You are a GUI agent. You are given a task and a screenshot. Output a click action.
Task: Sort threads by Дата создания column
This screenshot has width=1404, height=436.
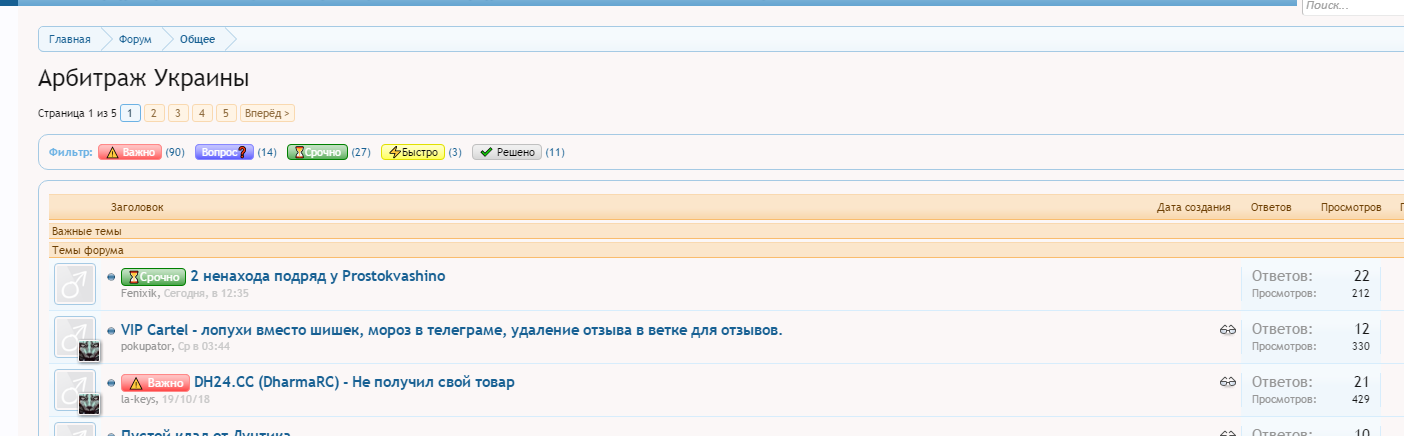[x=1193, y=207]
